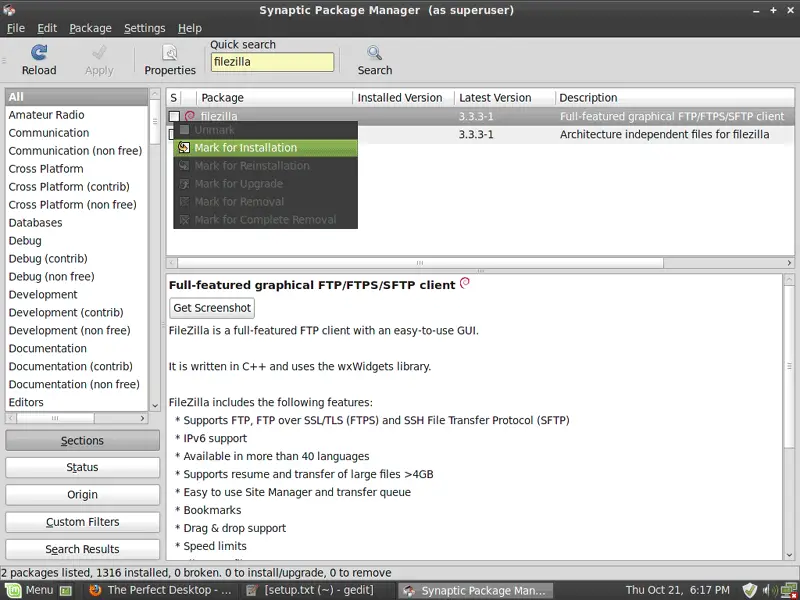Launch Firefox from the taskbar icon

coord(95,590)
